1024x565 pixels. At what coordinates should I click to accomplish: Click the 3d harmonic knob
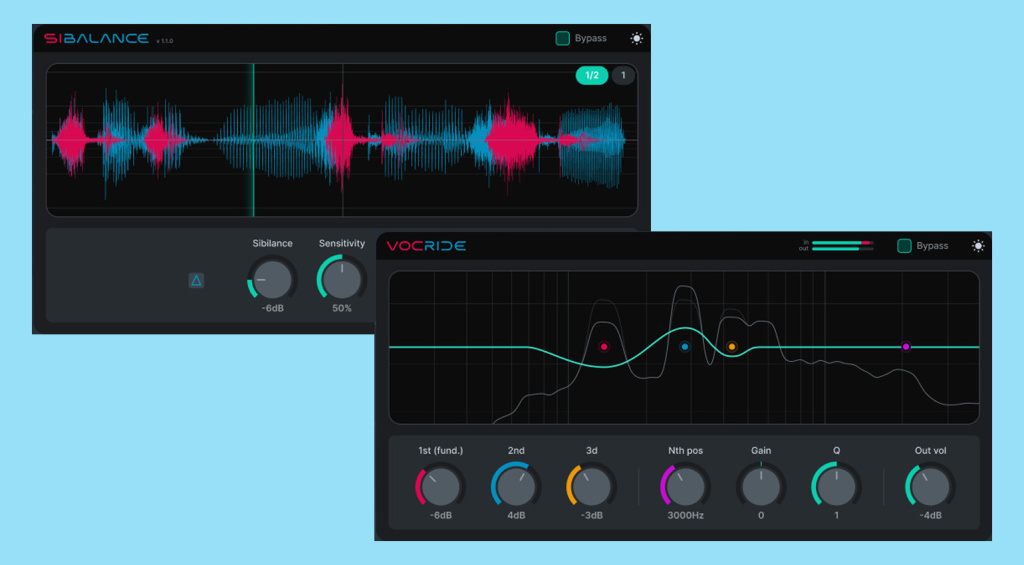point(591,486)
